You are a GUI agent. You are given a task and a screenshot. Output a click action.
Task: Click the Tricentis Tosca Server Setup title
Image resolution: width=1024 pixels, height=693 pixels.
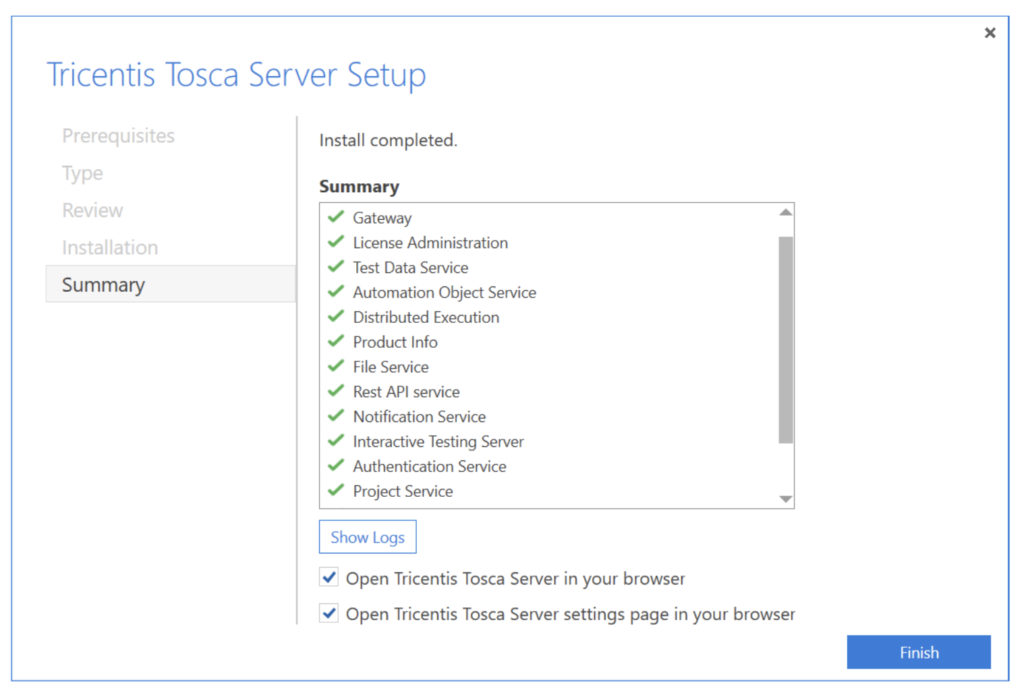pos(236,74)
